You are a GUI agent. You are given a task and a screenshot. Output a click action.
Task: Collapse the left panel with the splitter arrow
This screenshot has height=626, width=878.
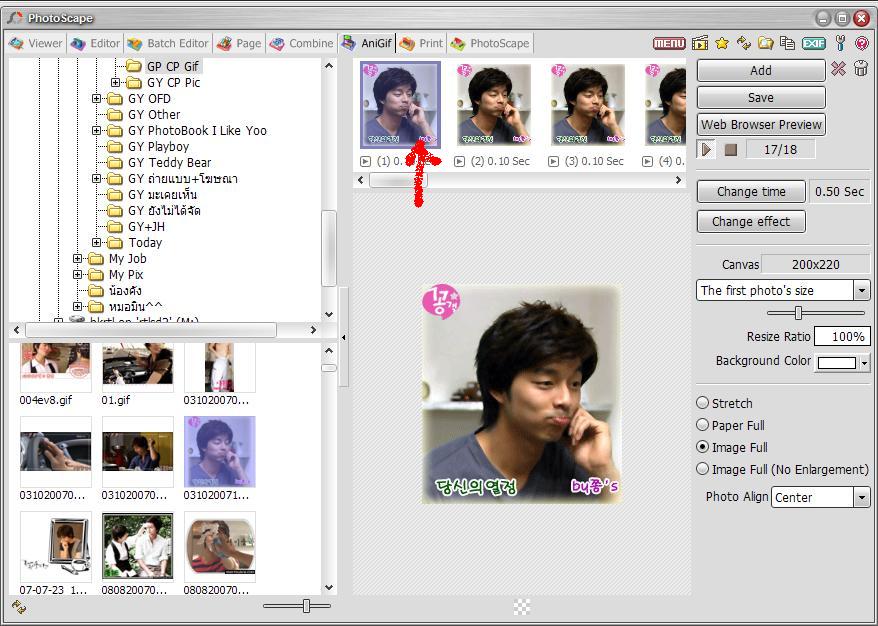[x=344, y=337]
